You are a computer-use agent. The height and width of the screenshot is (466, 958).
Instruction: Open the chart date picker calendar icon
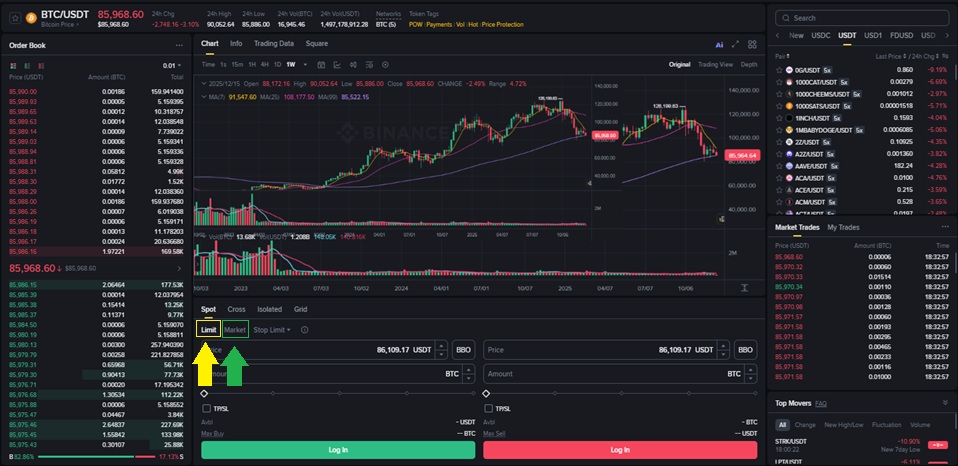[x=321, y=65]
